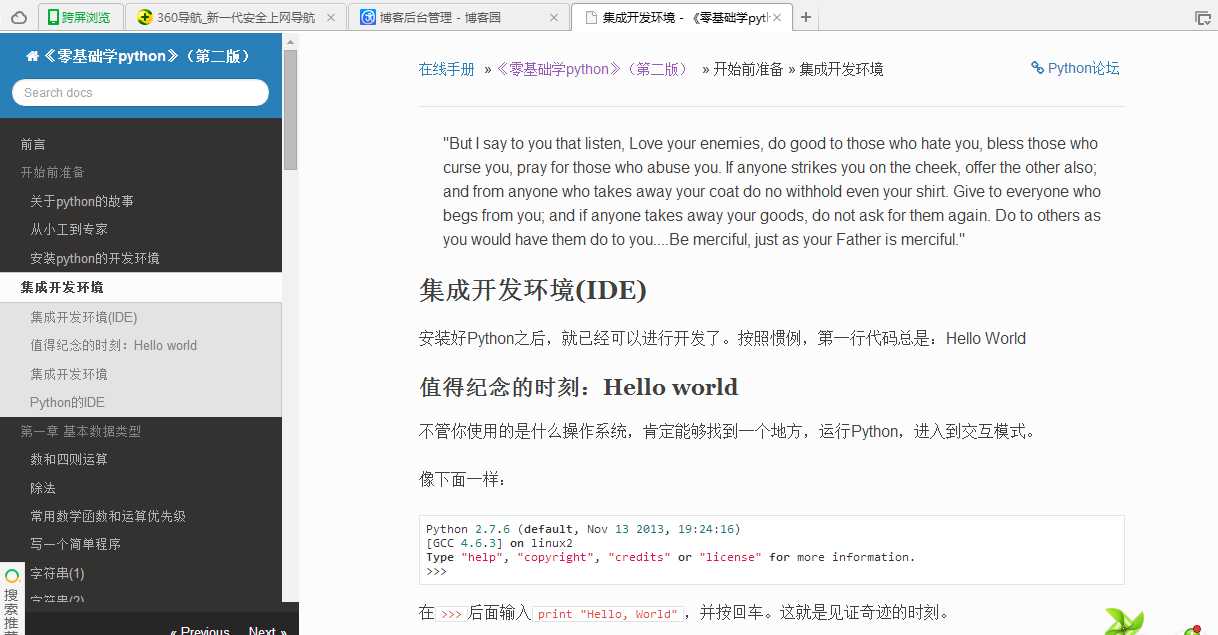The width and height of the screenshot is (1218, 635).
Task: Focus the Search docs field
Action: coord(140,92)
